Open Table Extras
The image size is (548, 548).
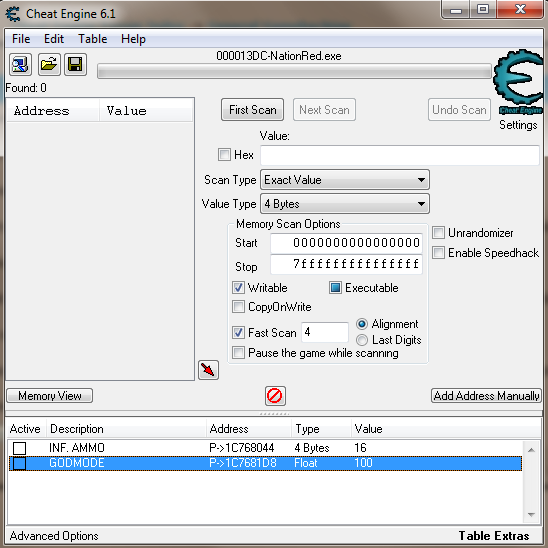(x=494, y=536)
